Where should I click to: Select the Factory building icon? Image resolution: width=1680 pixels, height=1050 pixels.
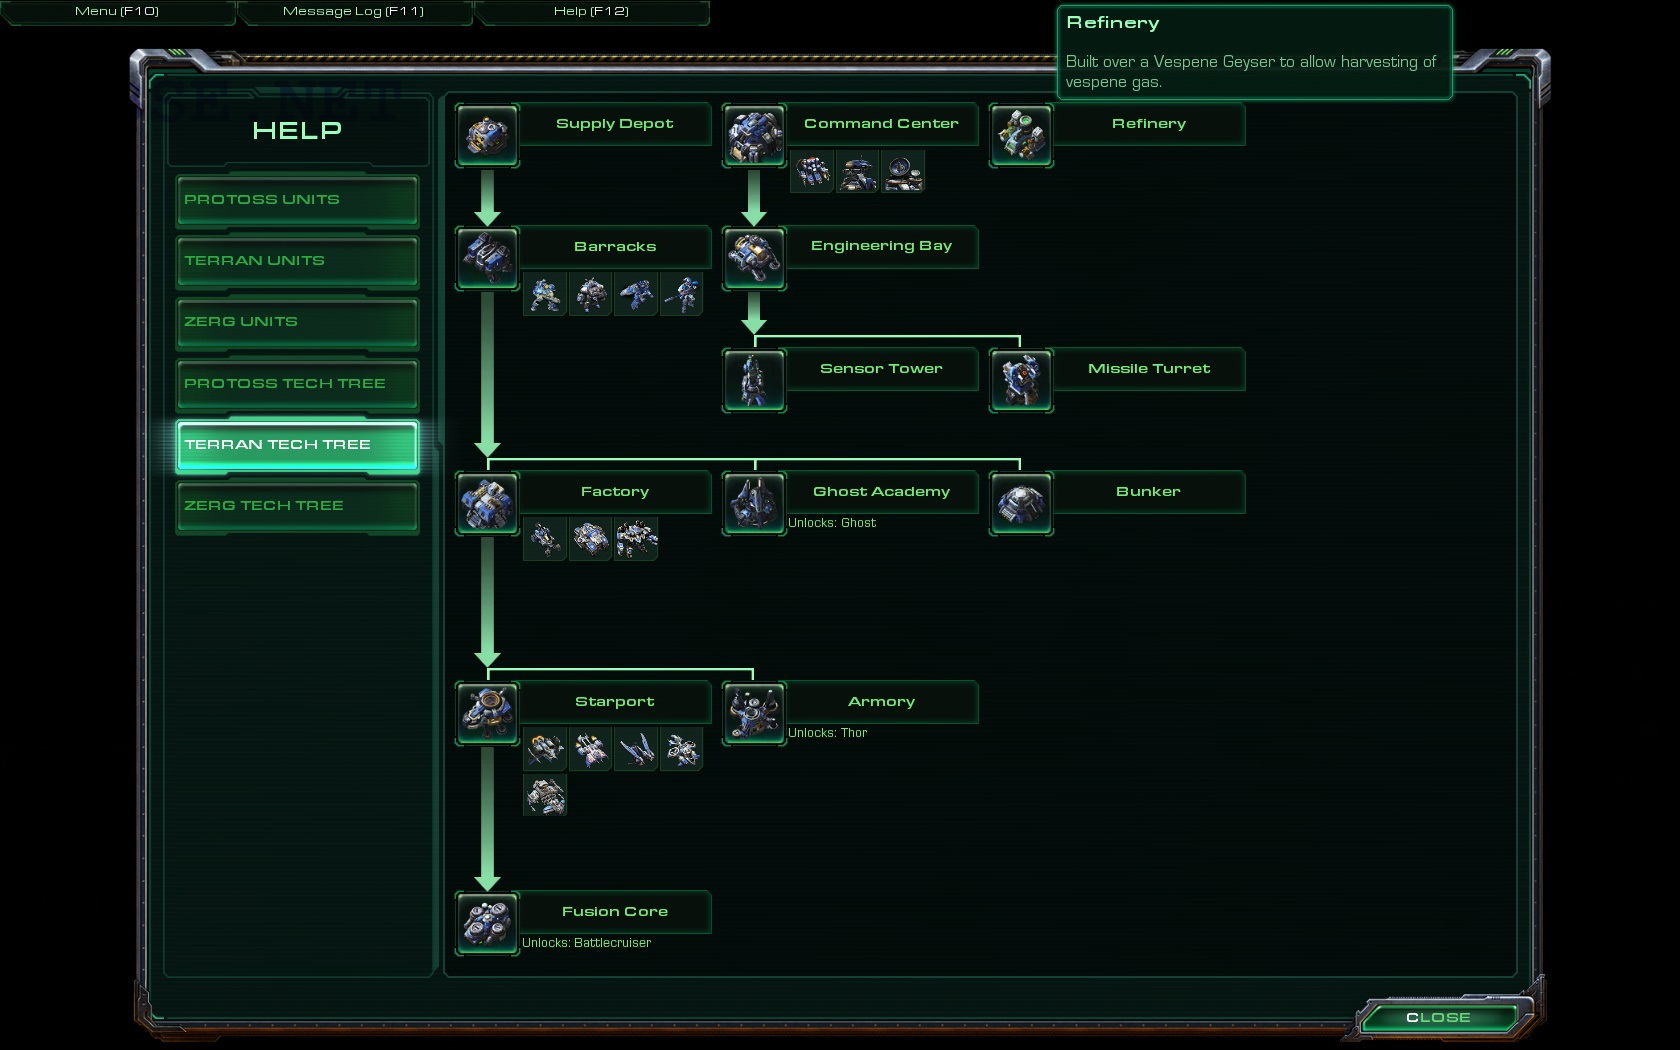[487, 503]
